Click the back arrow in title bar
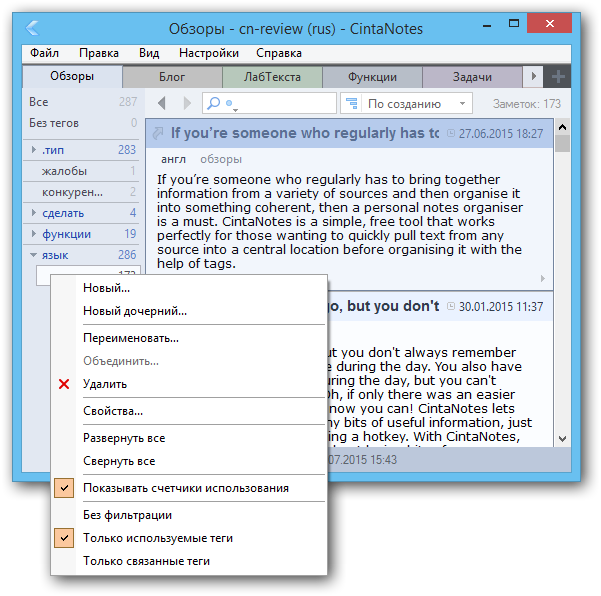This screenshot has width=601, height=596. 32,28
